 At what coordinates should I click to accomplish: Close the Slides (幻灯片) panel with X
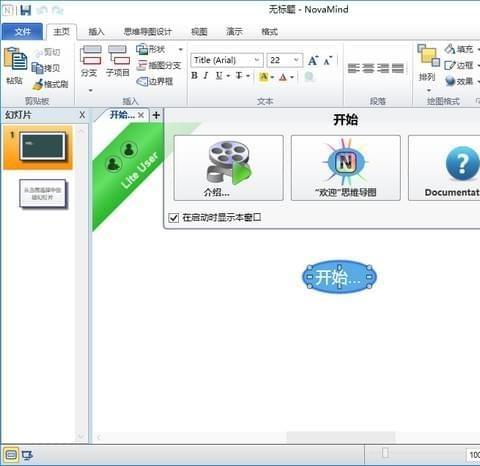[x=82, y=115]
